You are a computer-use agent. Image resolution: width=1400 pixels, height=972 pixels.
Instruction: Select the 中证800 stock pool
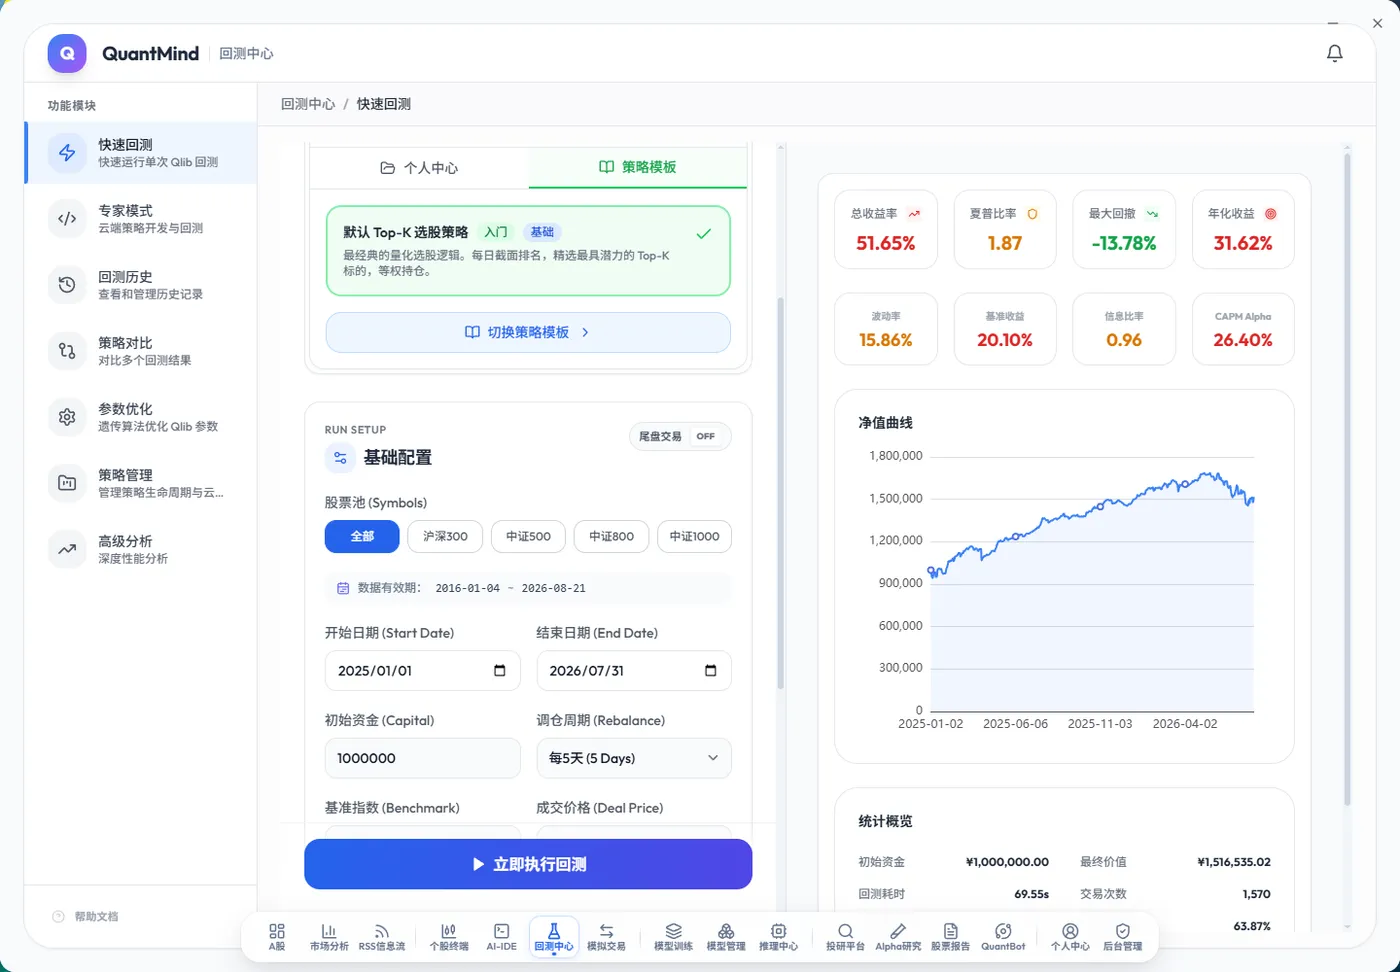coord(611,536)
